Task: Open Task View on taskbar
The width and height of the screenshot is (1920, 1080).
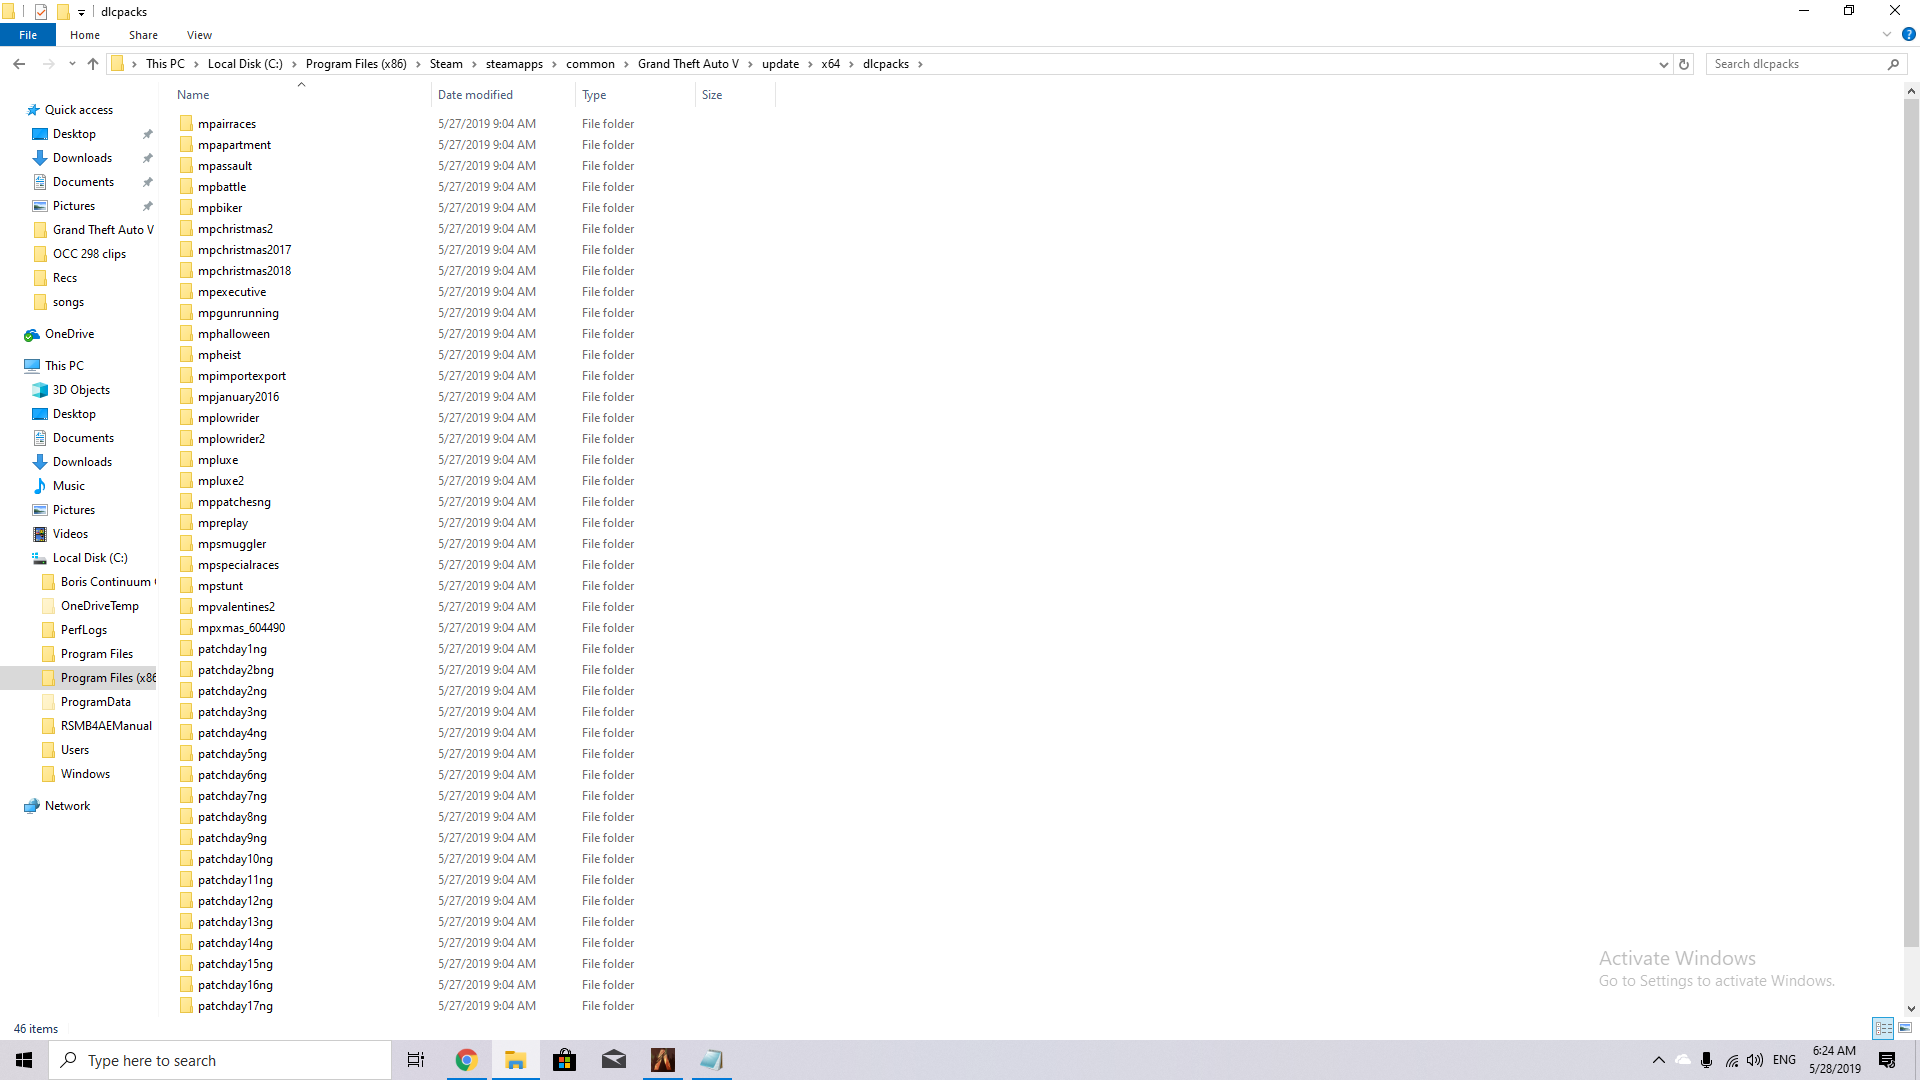Action: [x=416, y=1060]
